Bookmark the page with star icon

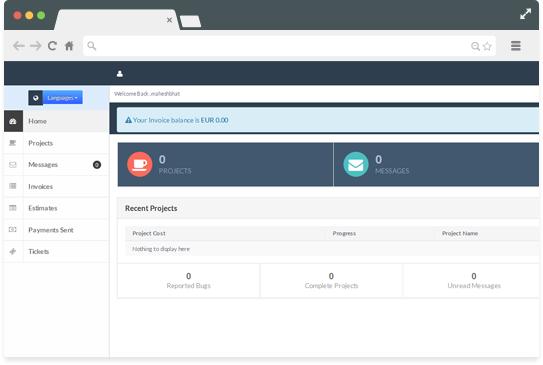(x=487, y=46)
